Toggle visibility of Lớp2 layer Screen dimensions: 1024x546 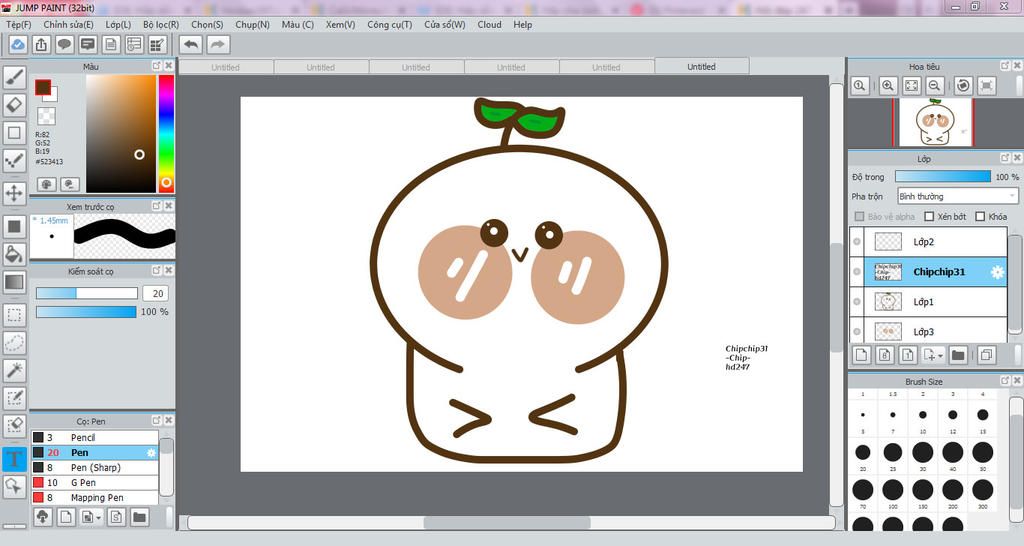pos(857,242)
